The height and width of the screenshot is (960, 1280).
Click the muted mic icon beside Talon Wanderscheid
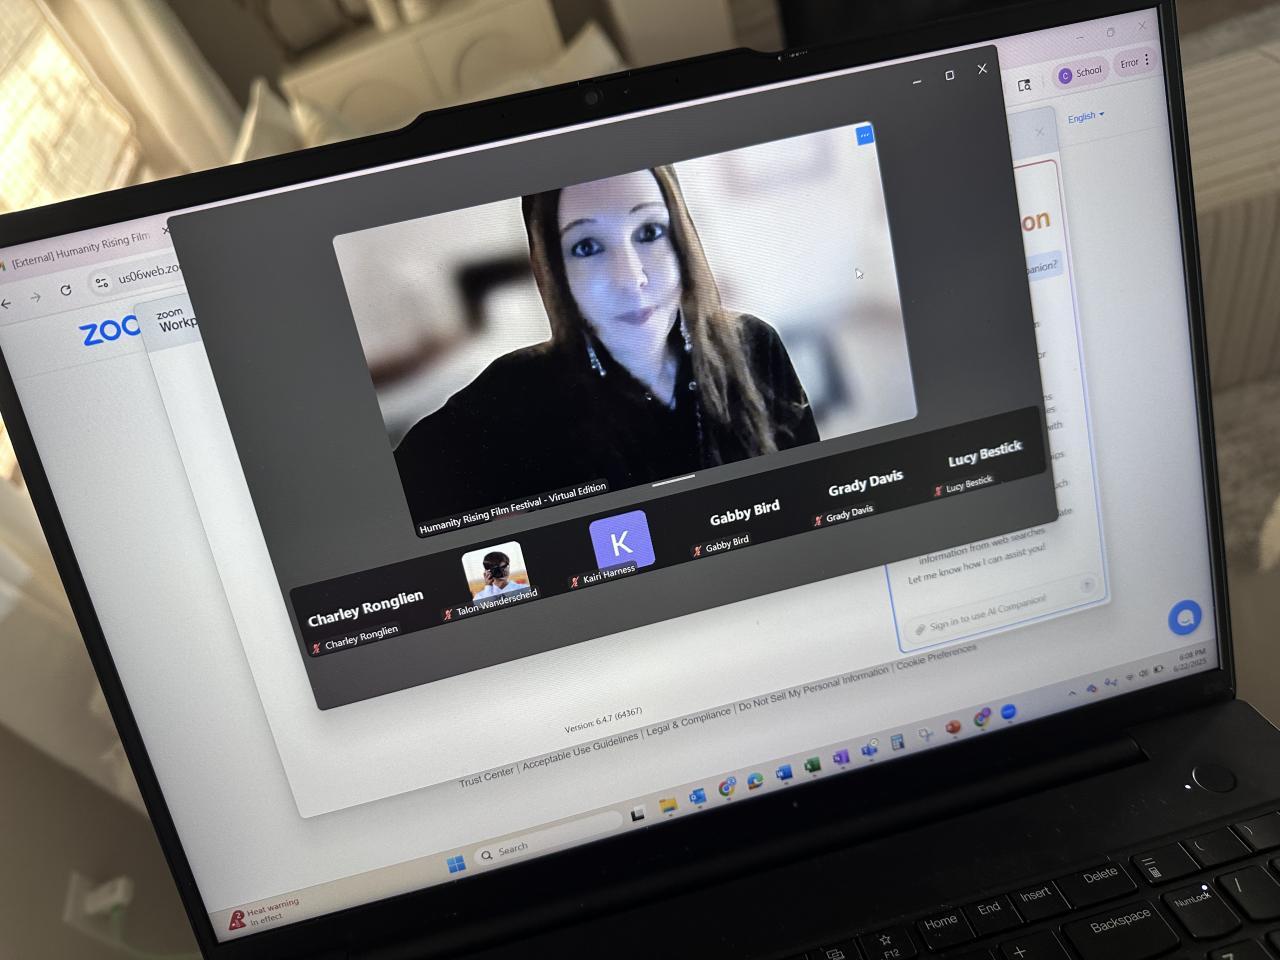pyautogui.click(x=448, y=613)
